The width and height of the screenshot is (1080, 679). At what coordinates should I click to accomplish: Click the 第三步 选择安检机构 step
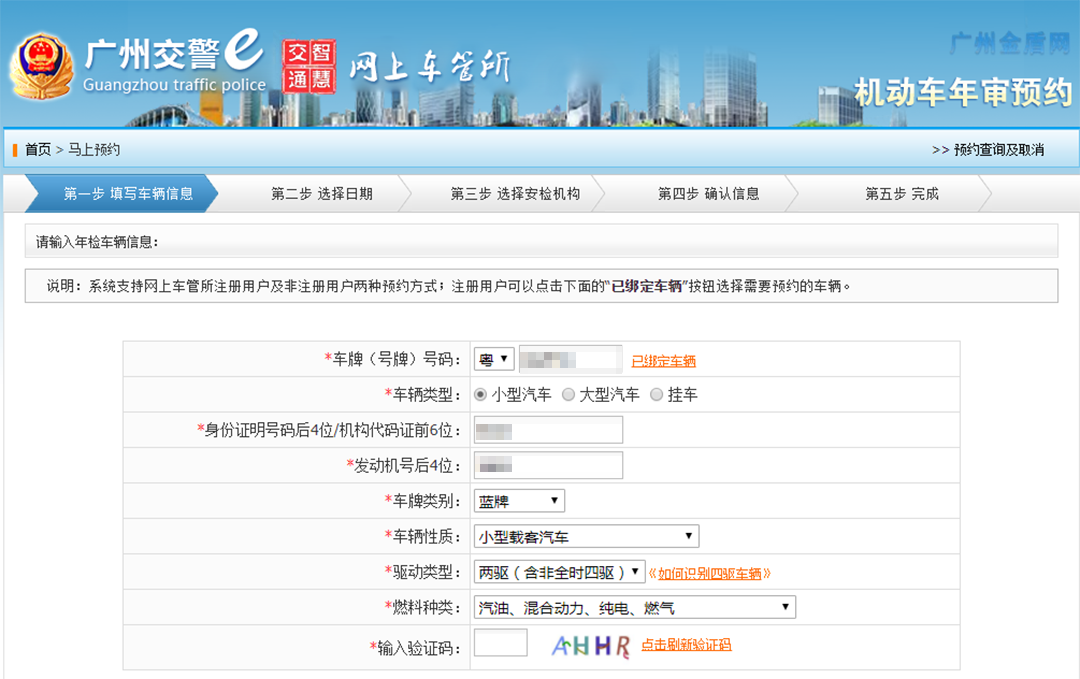pos(514,194)
